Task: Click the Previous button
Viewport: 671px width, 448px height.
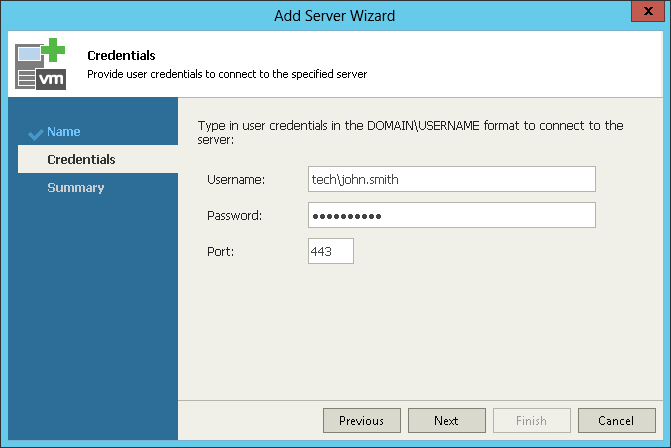Action: 362,421
